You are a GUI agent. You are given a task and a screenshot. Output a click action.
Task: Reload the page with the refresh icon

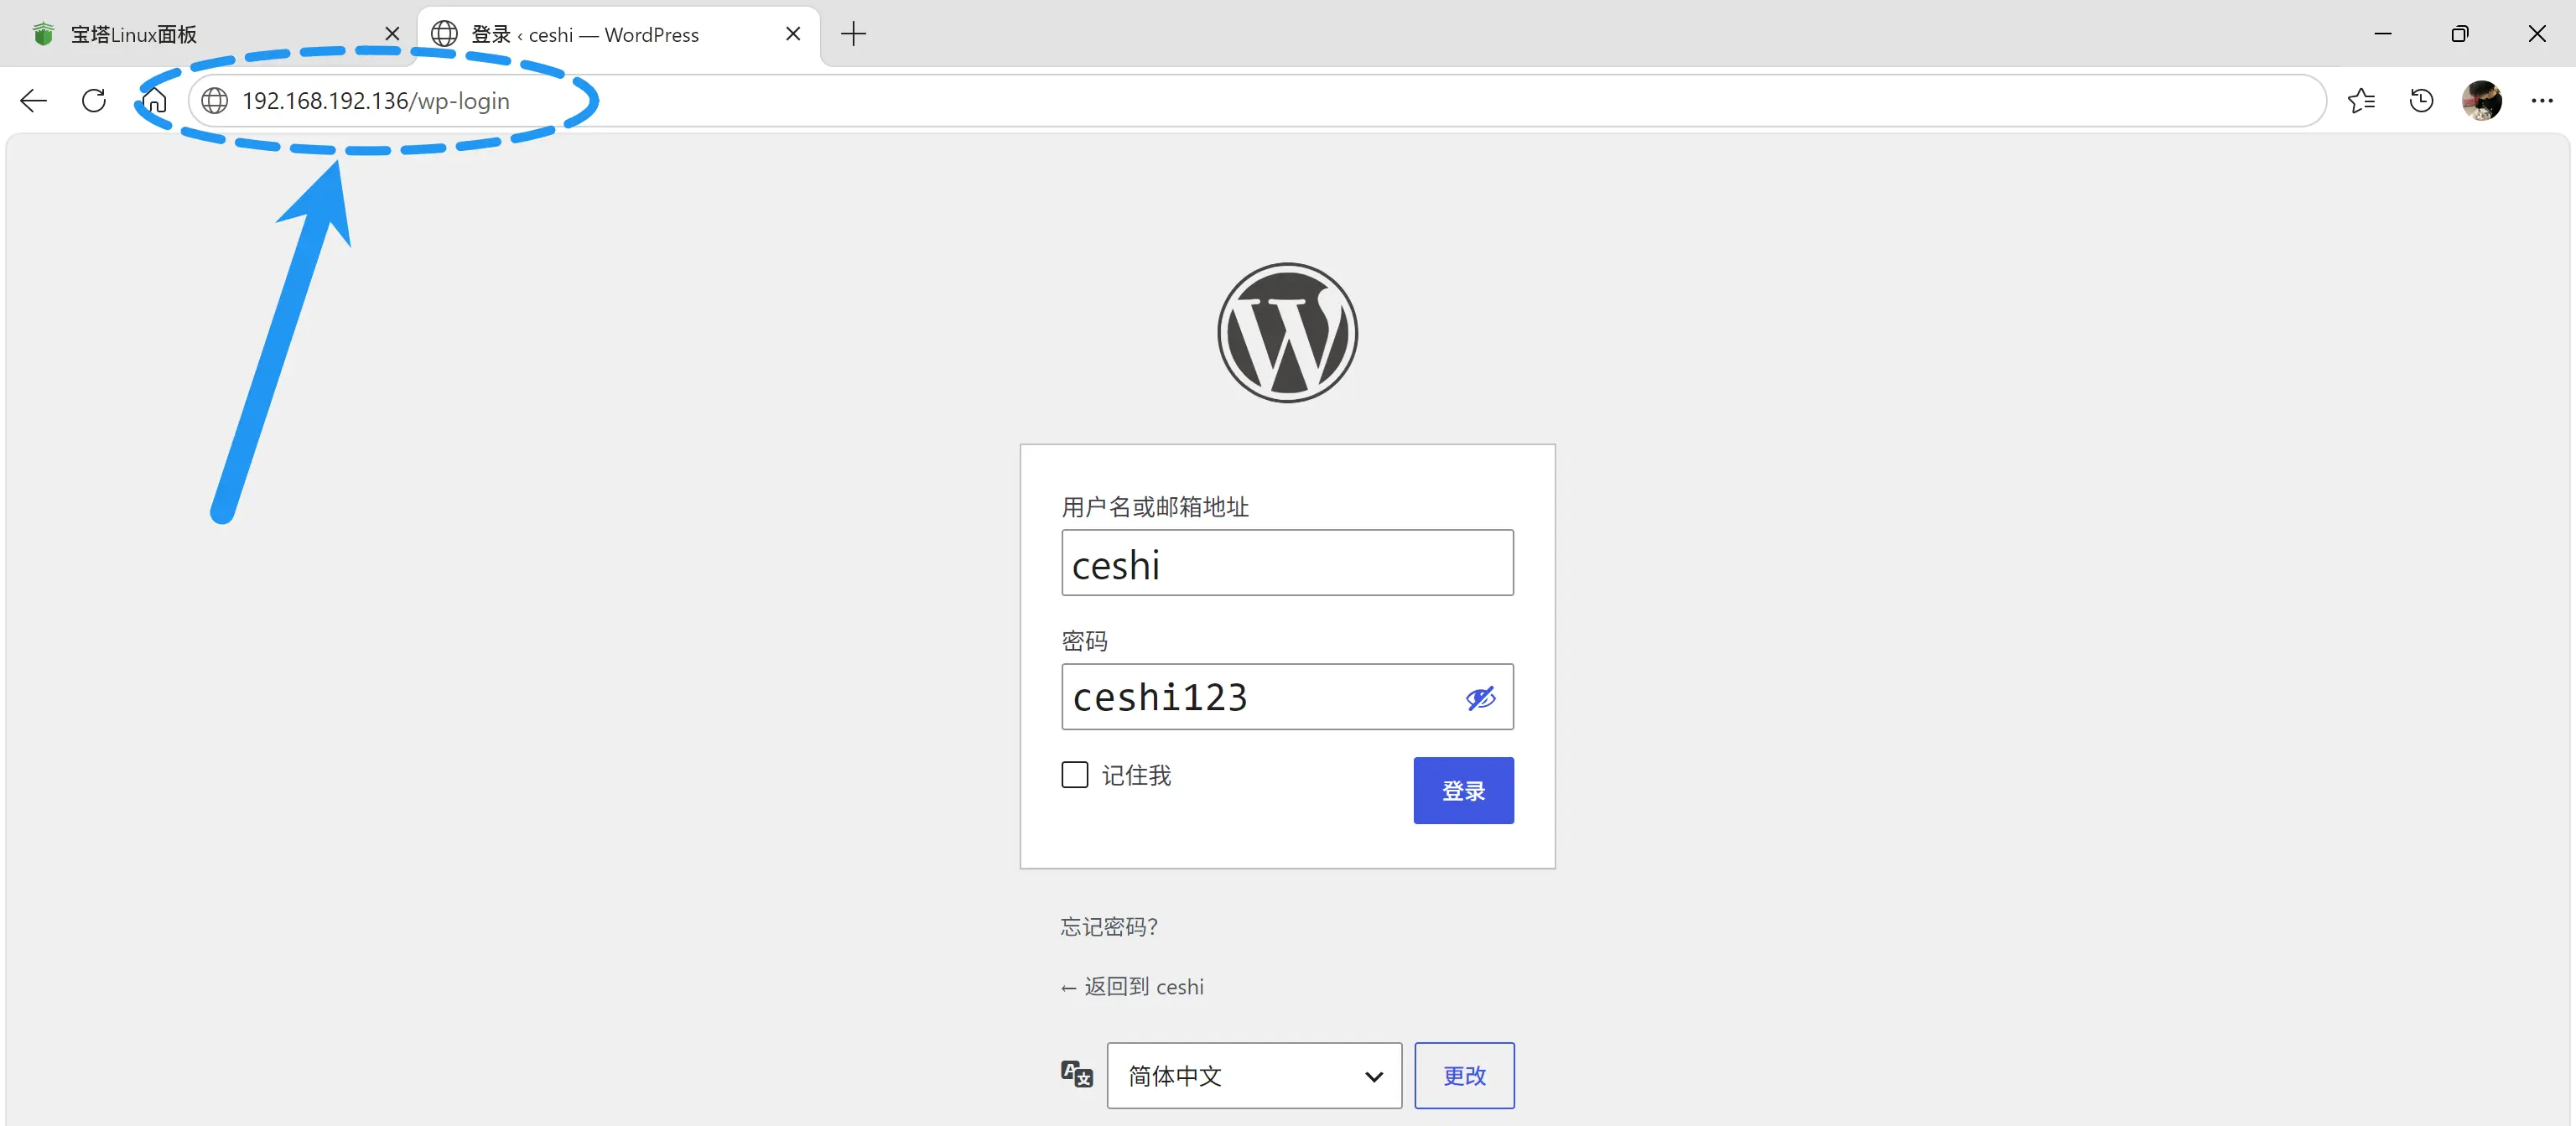(x=94, y=101)
